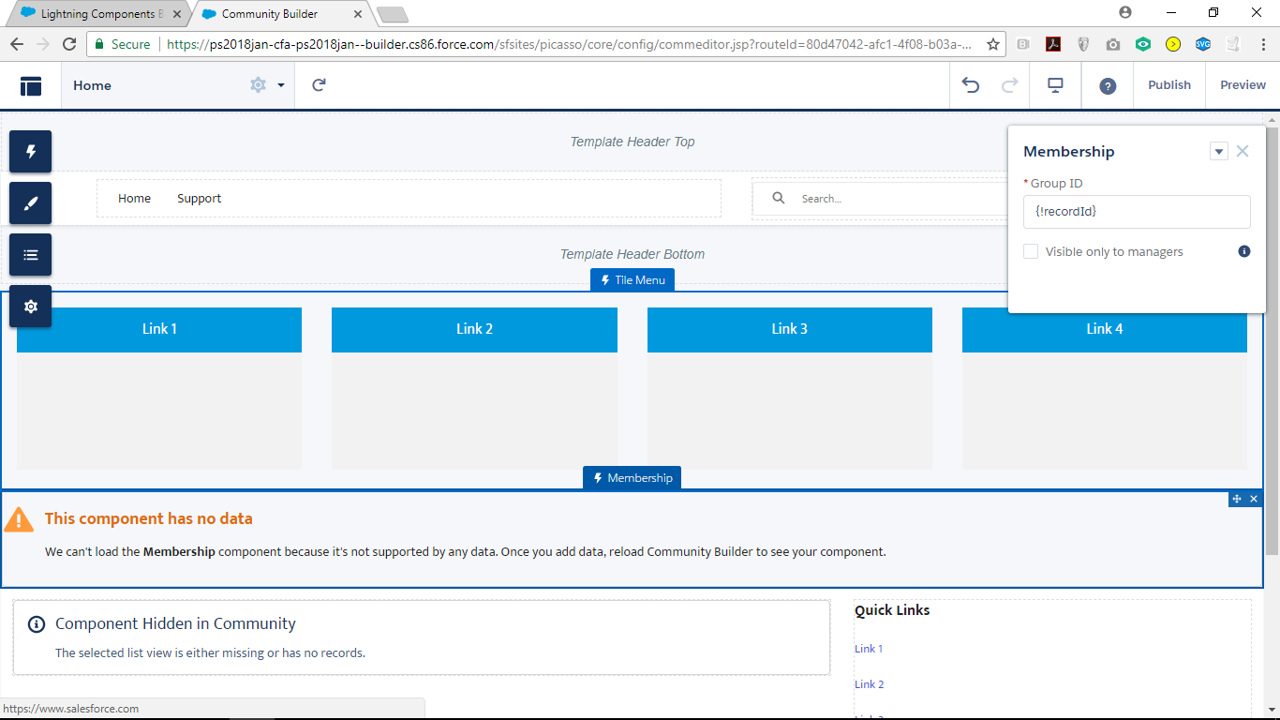Screen dimensions: 1280x720
Task: Open the Membership panel dropdown arrow
Action: point(1219,151)
